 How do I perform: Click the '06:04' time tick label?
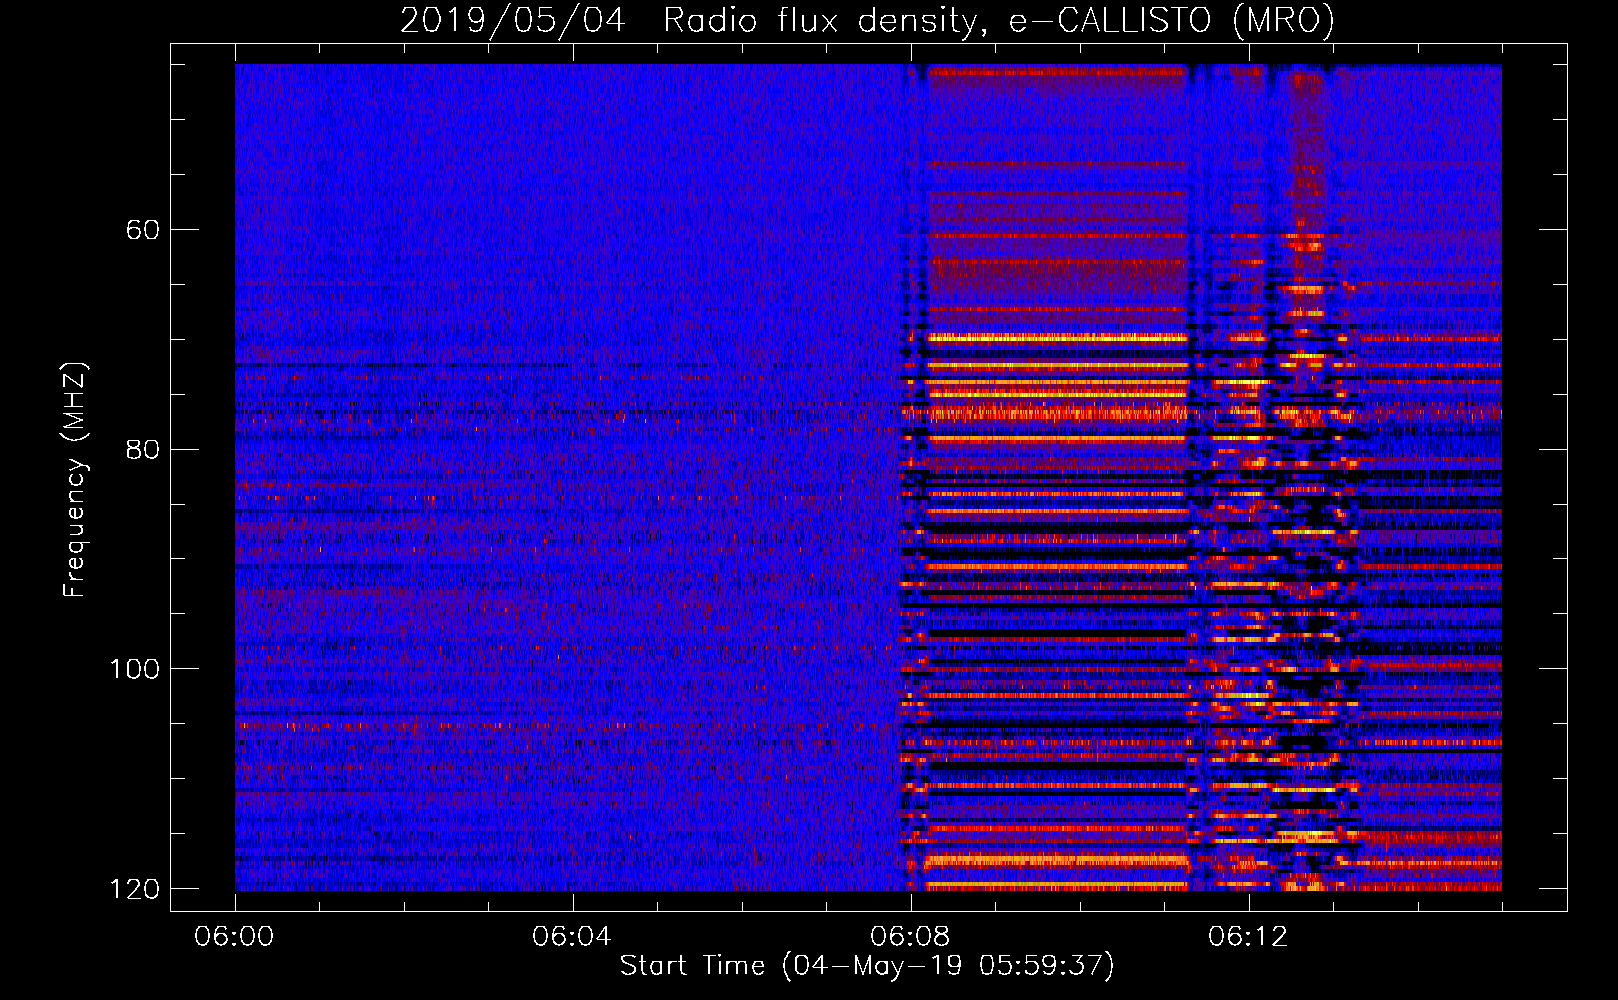tap(572, 937)
